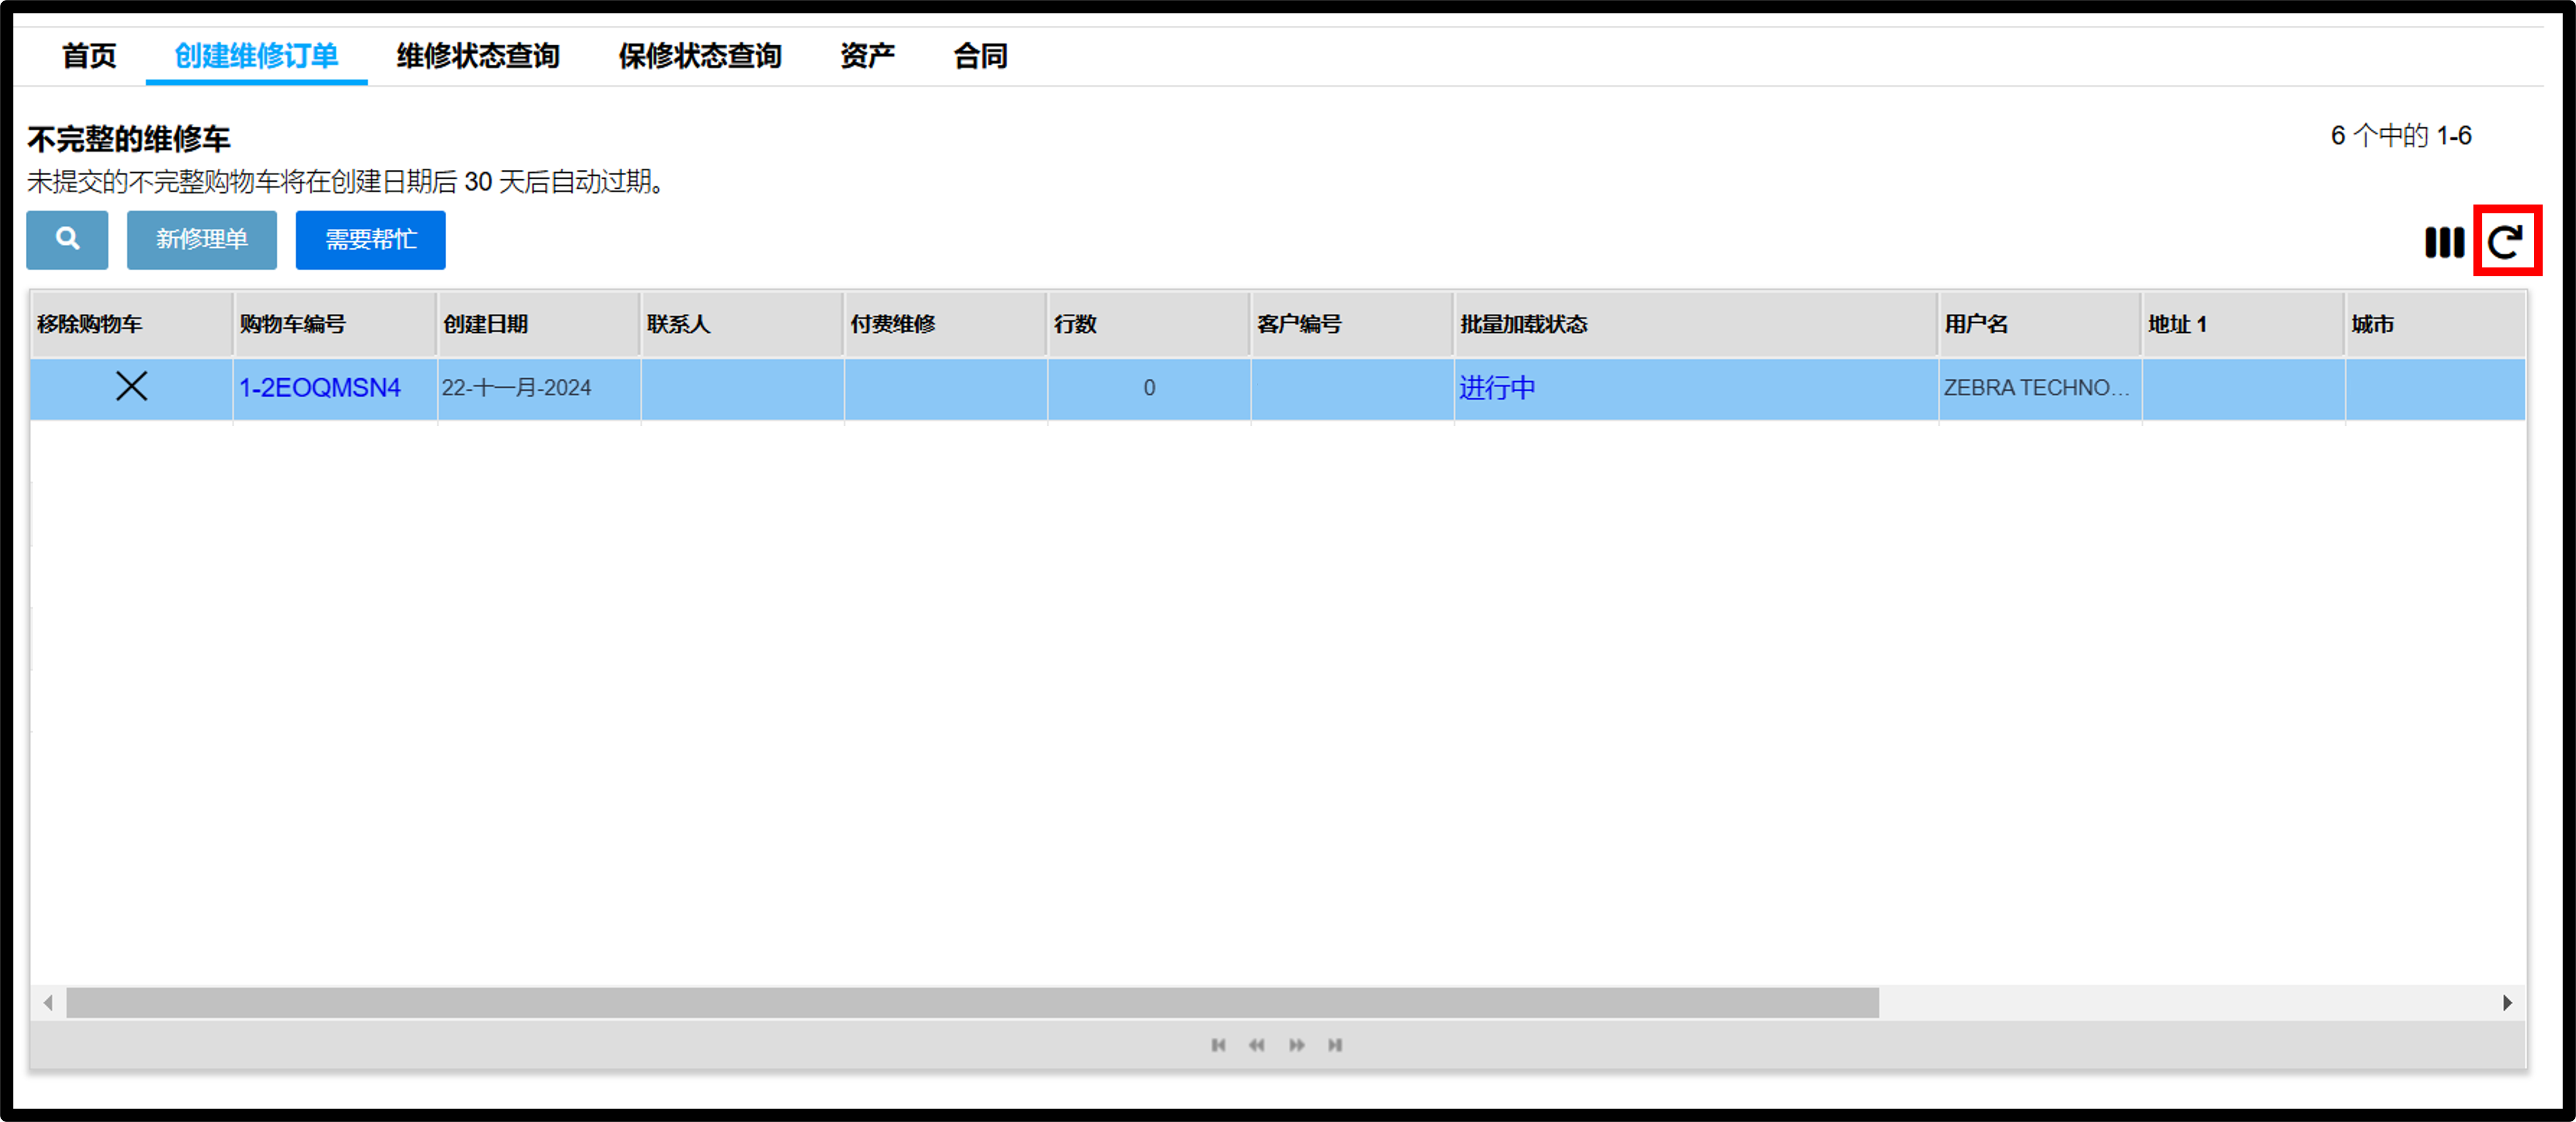The image size is (2576, 1122).
Task: Open the column chooser bars icon
Action: click(x=2444, y=242)
